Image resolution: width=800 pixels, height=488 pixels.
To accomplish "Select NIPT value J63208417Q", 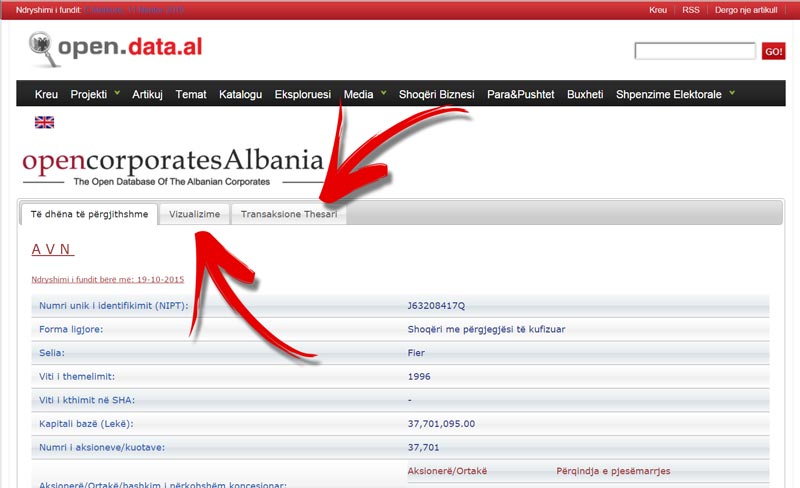I will [436, 306].
